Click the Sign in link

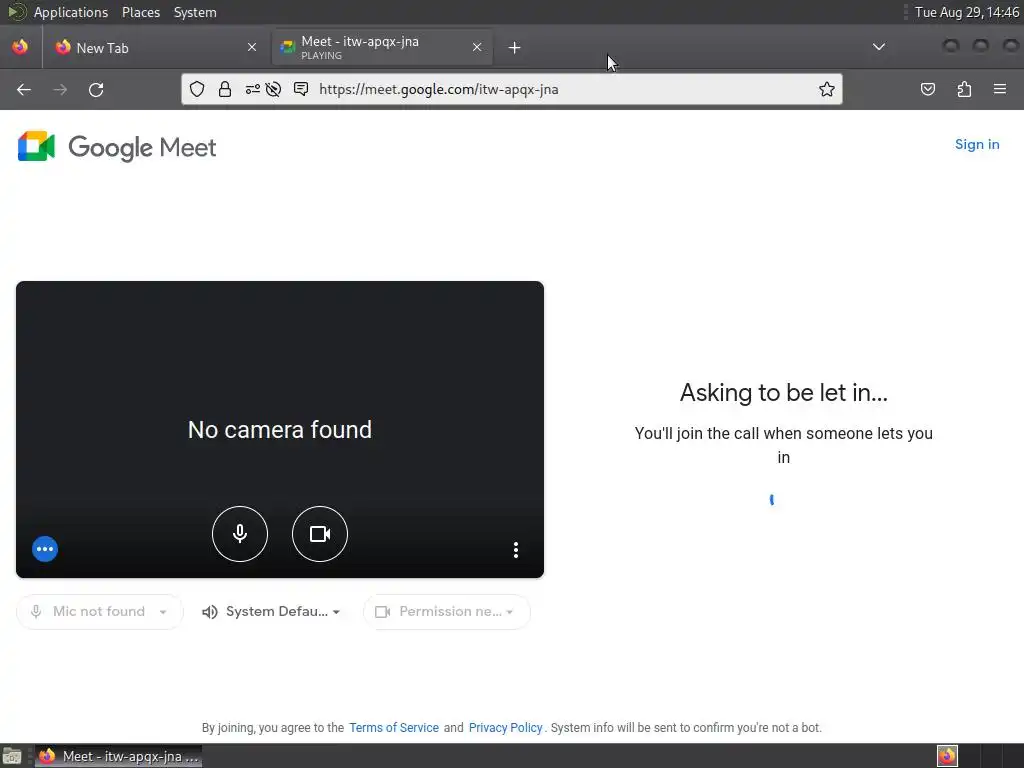point(977,144)
